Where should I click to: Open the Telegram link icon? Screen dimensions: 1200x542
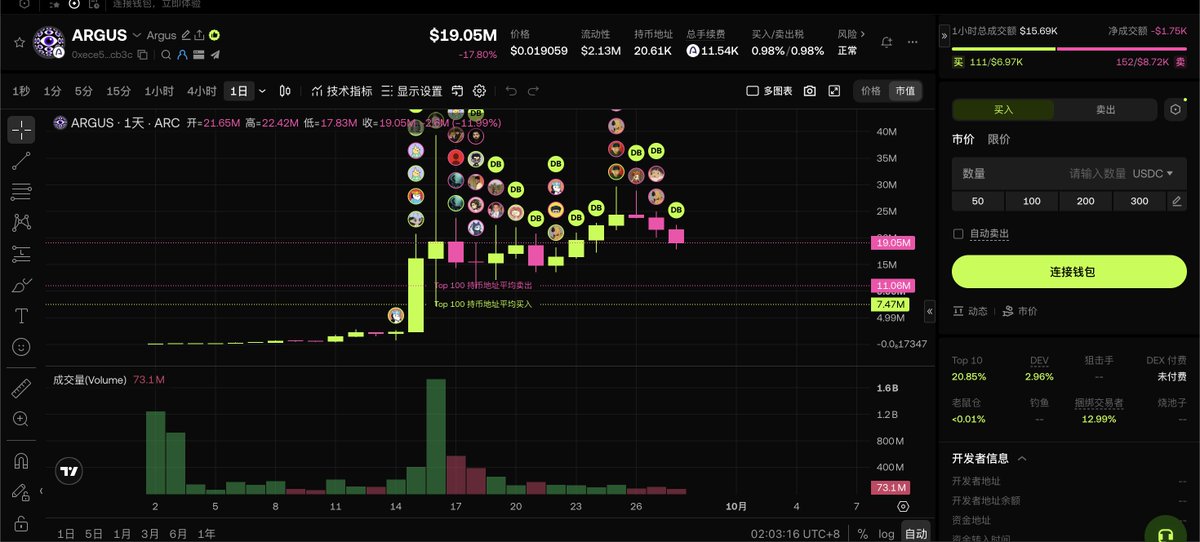(215, 53)
